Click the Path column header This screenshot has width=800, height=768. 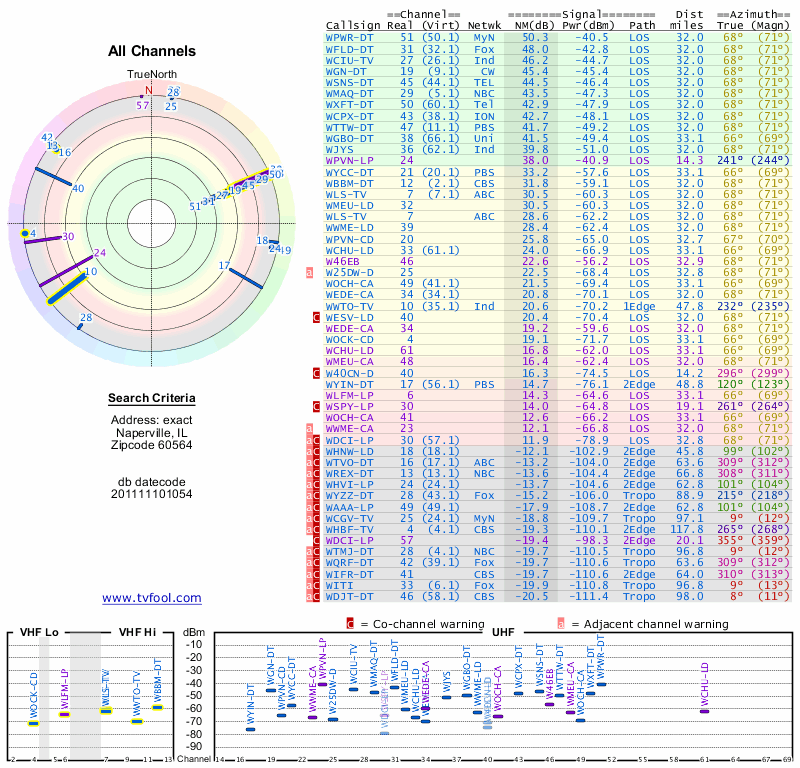click(x=642, y=26)
